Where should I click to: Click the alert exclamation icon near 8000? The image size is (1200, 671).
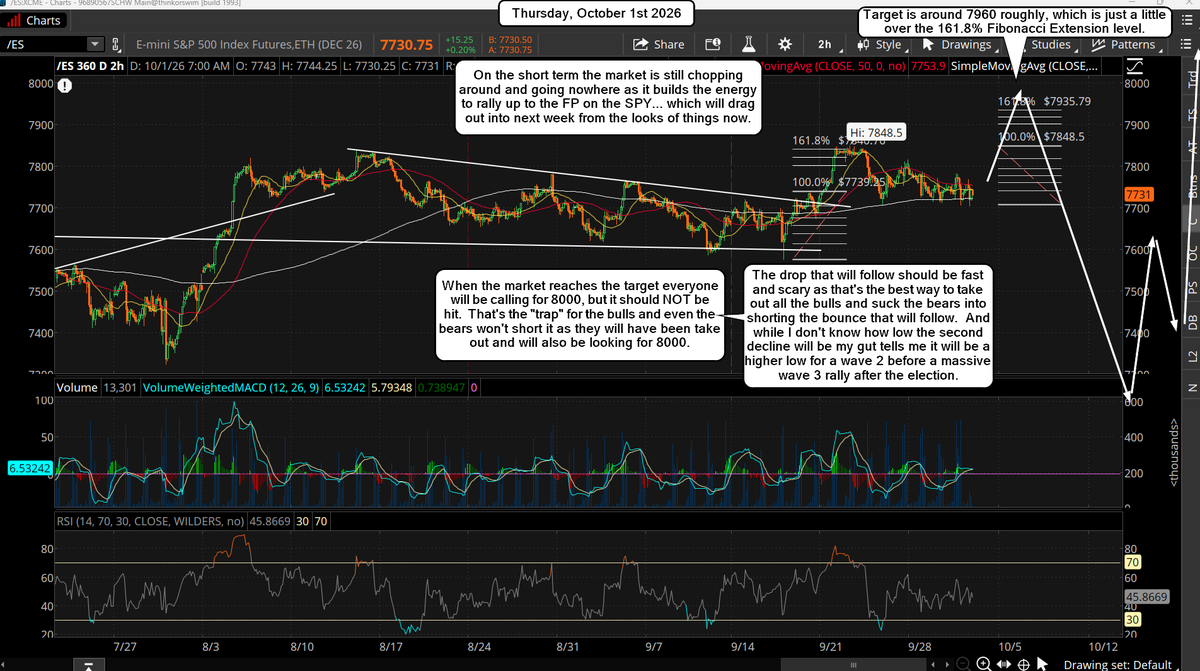pos(63,87)
